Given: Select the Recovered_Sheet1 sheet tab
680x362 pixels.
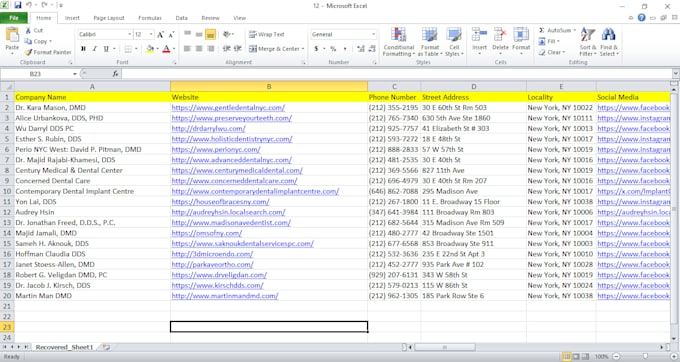Looking at the screenshot, I should click(x=64, y=347).
